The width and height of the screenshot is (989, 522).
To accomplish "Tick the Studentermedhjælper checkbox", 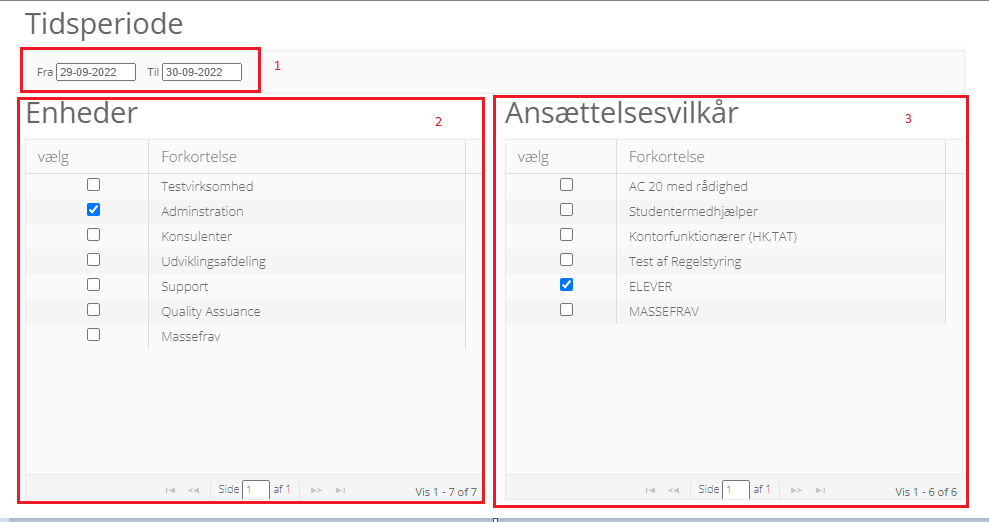I will [567, 210].
